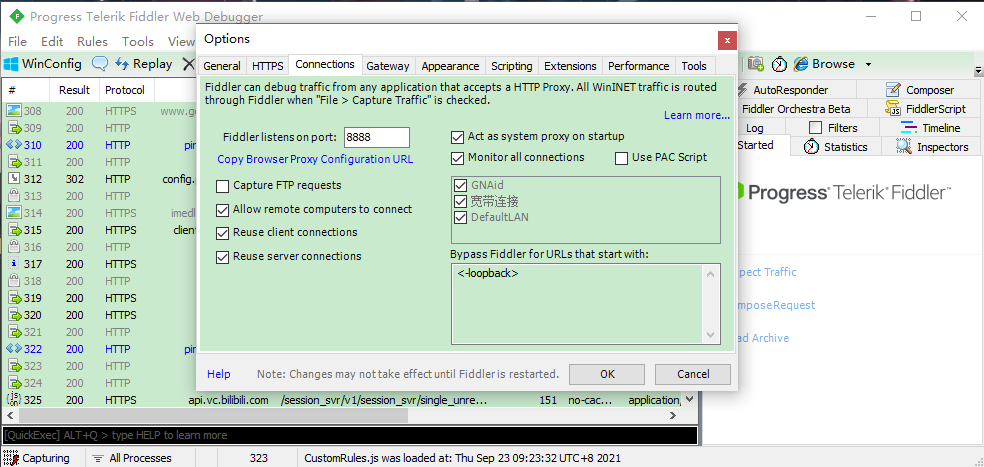The height and width of the screenshot is (467, 984).
Task: Click the Inspectors magnifier icon
Action: [904, 146]
